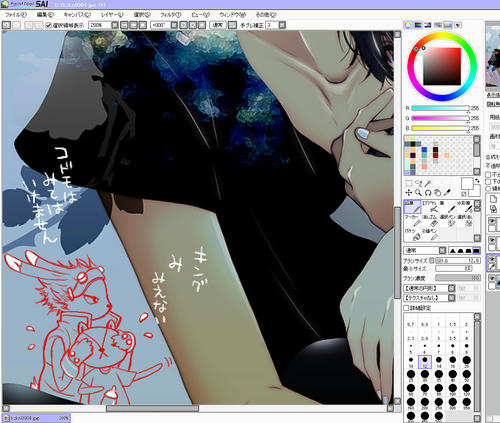The image size is (500, 423).
Task: Open the Other (その他) menu
Action: pos(266,15)
